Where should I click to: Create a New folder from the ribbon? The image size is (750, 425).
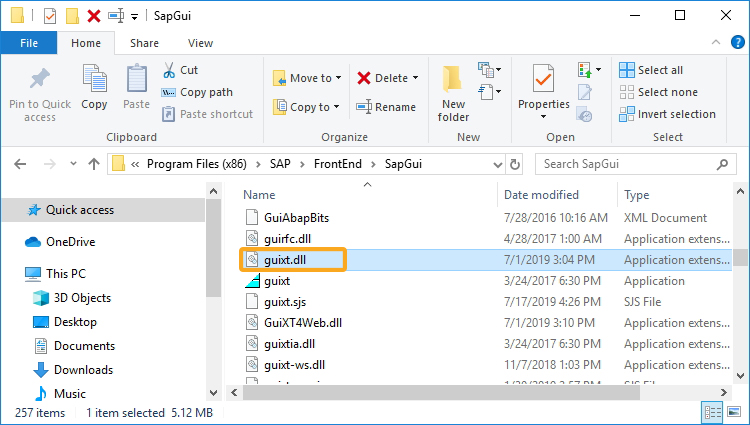coord(453,94)
